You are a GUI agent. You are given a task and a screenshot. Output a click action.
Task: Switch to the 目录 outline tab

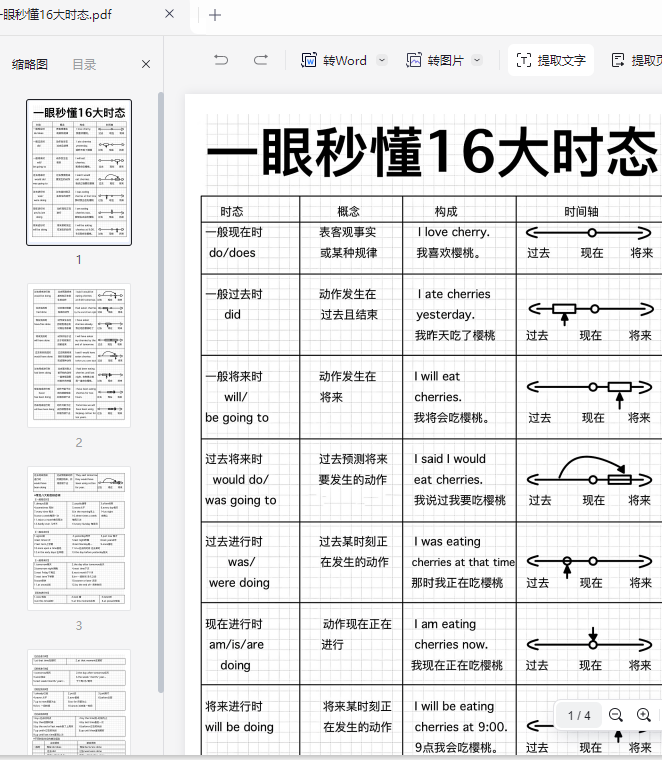coord(84,64)
